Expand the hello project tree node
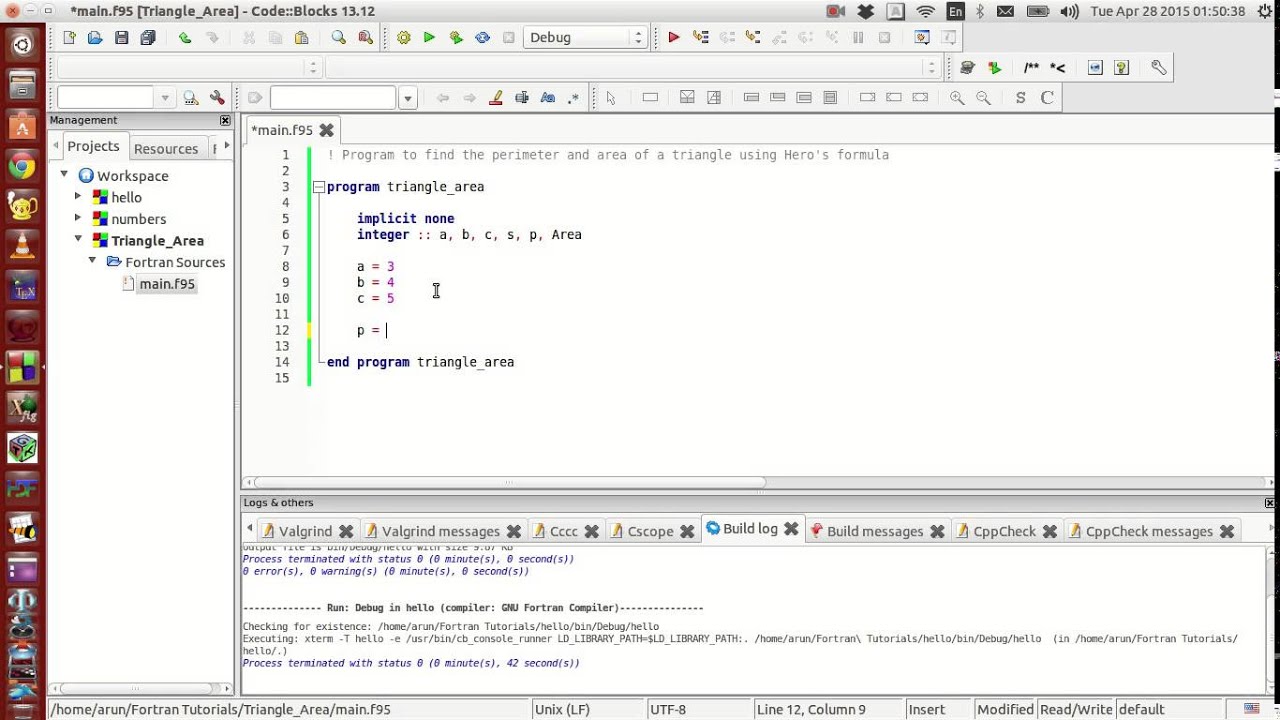Screen dimensions: 1280x720 (78, 197)
